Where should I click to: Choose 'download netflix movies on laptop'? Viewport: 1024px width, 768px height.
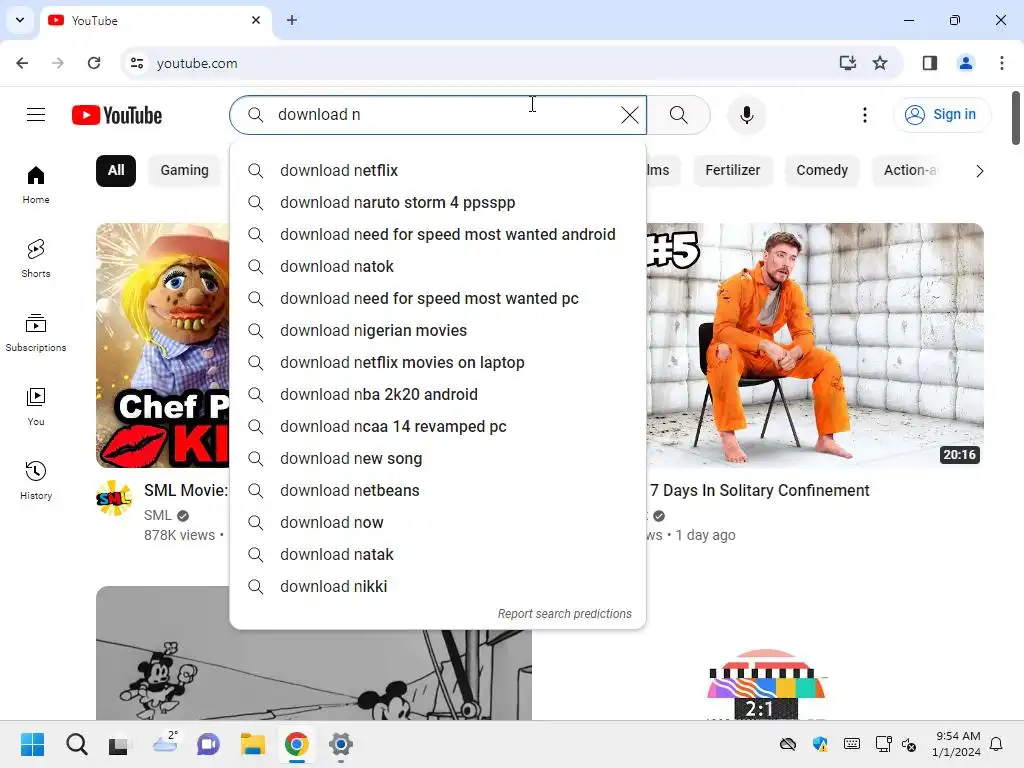pos(438,362)
